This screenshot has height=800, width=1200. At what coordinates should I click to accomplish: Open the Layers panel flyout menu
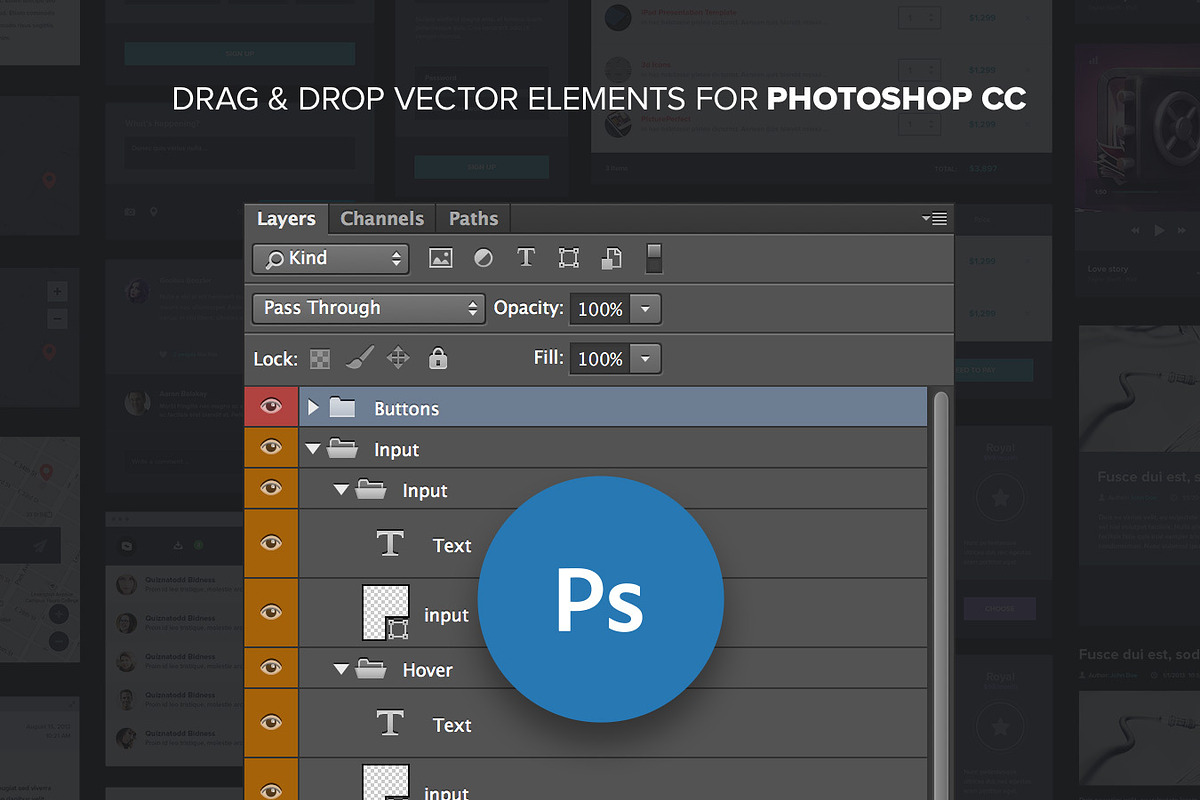934,219
